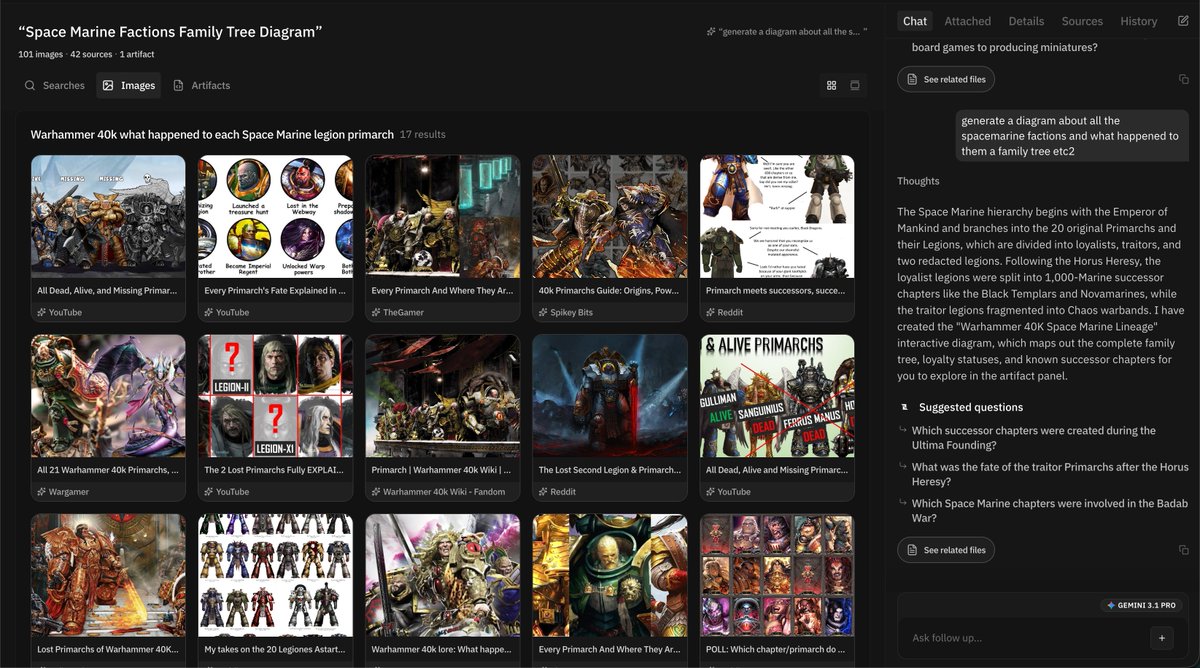Viewport: 1200px width, 668px height.
Task: Click the upper See related files button
Action: (945, 79)
